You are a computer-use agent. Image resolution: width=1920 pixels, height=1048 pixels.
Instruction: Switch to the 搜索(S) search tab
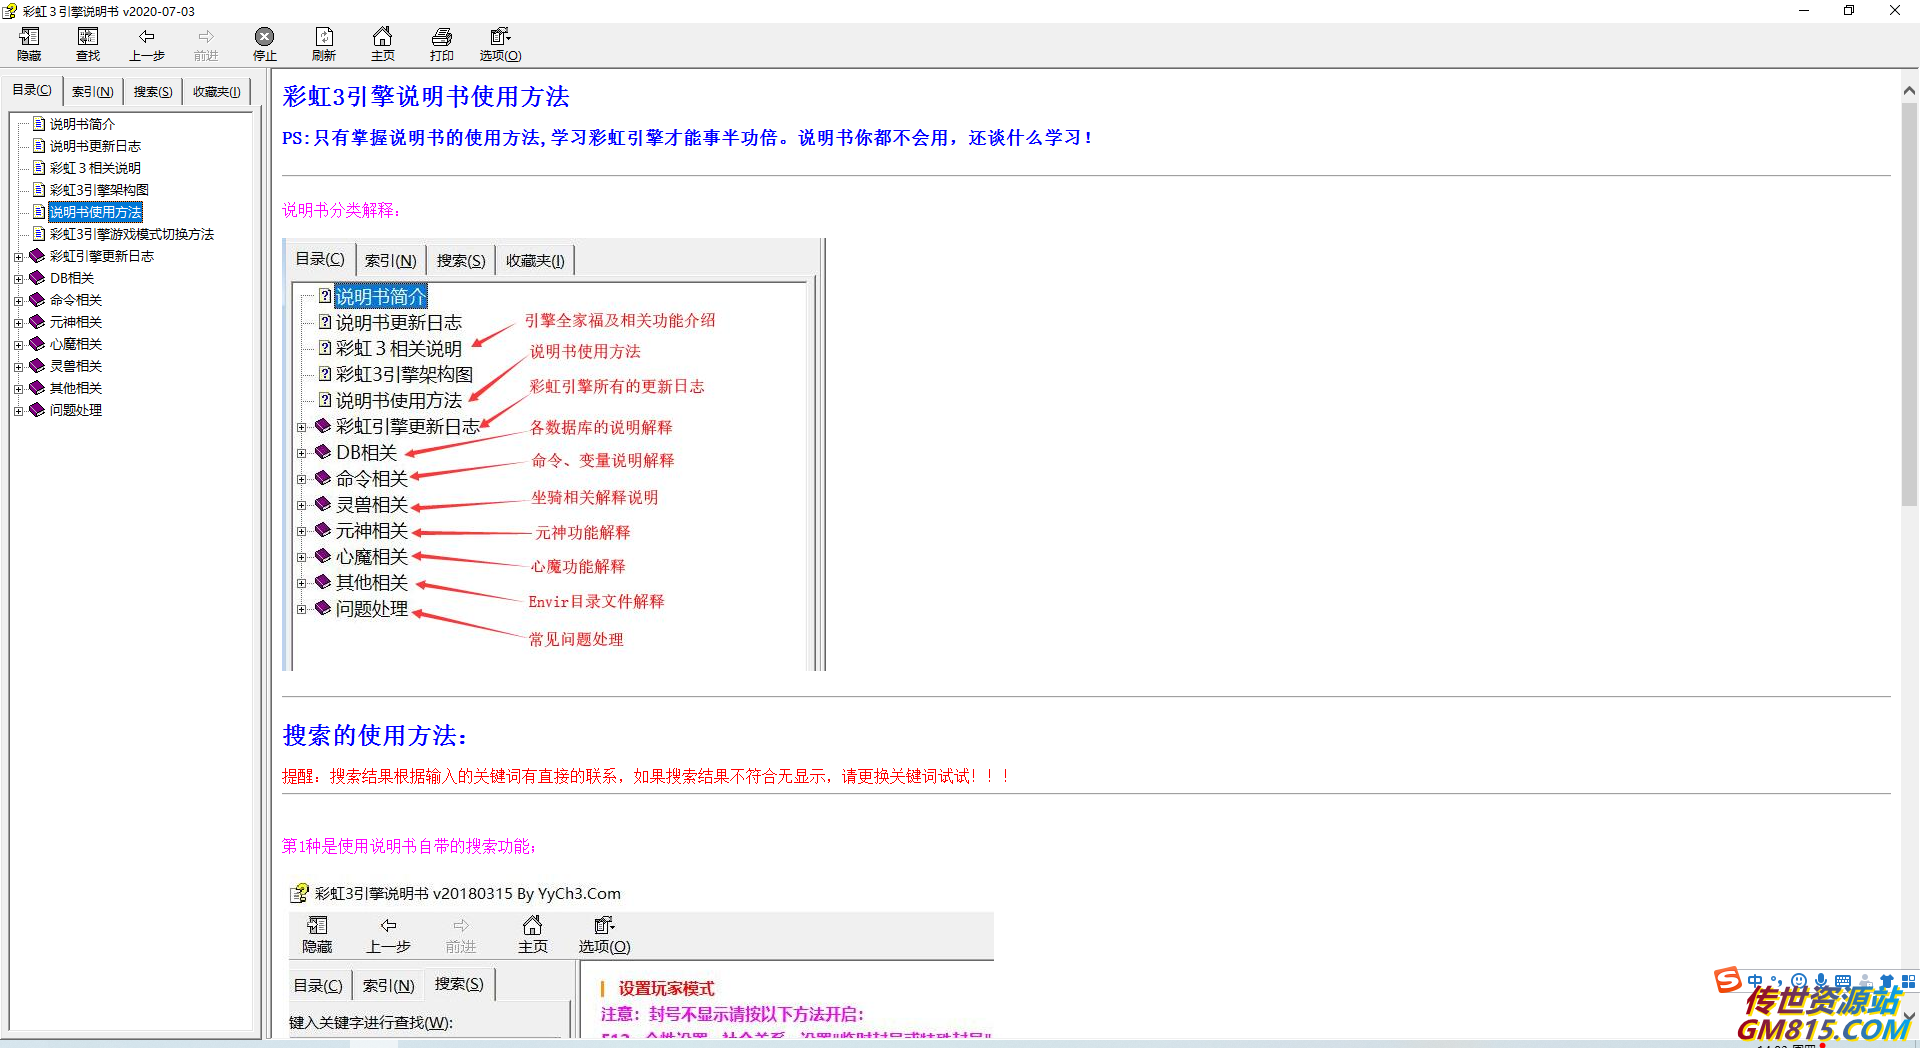[x=153, y=91]
